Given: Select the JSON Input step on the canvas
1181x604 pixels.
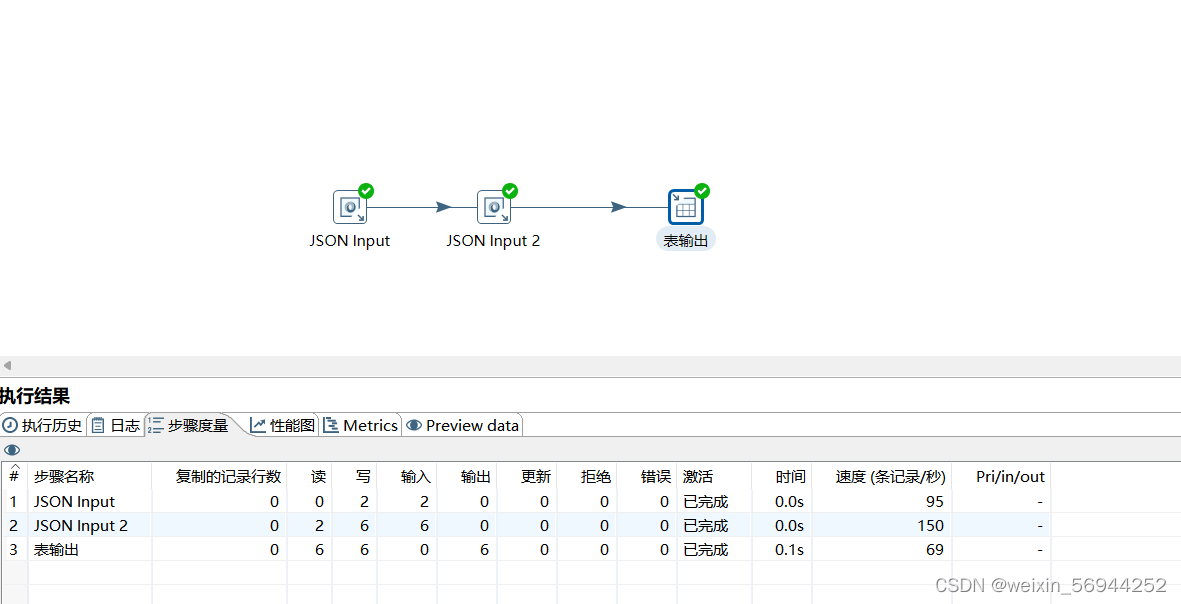Looking at the screenshot, I should (350, 207).
